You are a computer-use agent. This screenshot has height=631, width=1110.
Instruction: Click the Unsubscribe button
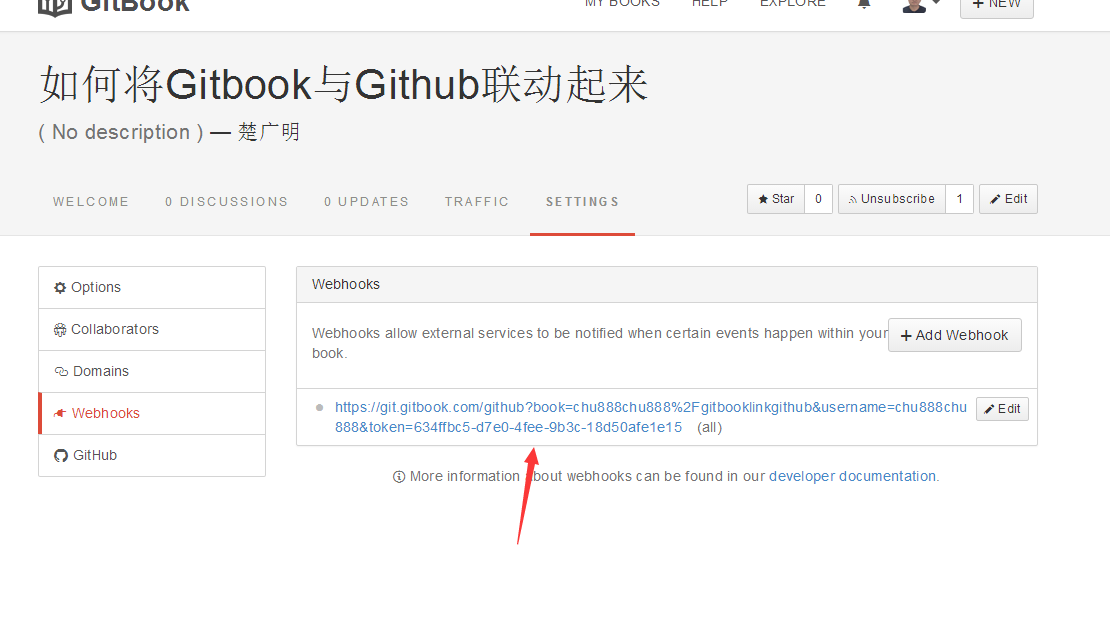[891, 199]
